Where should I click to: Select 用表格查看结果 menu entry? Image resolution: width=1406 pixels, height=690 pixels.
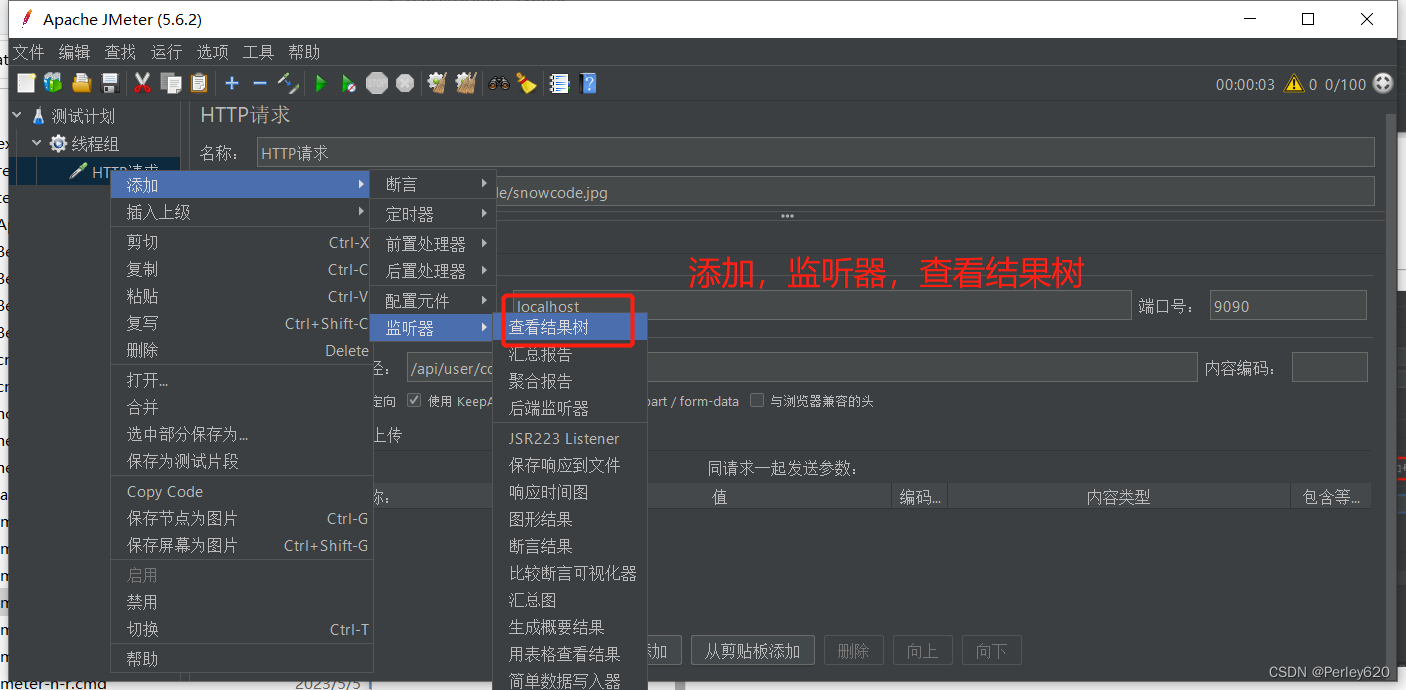pos(570,654)
